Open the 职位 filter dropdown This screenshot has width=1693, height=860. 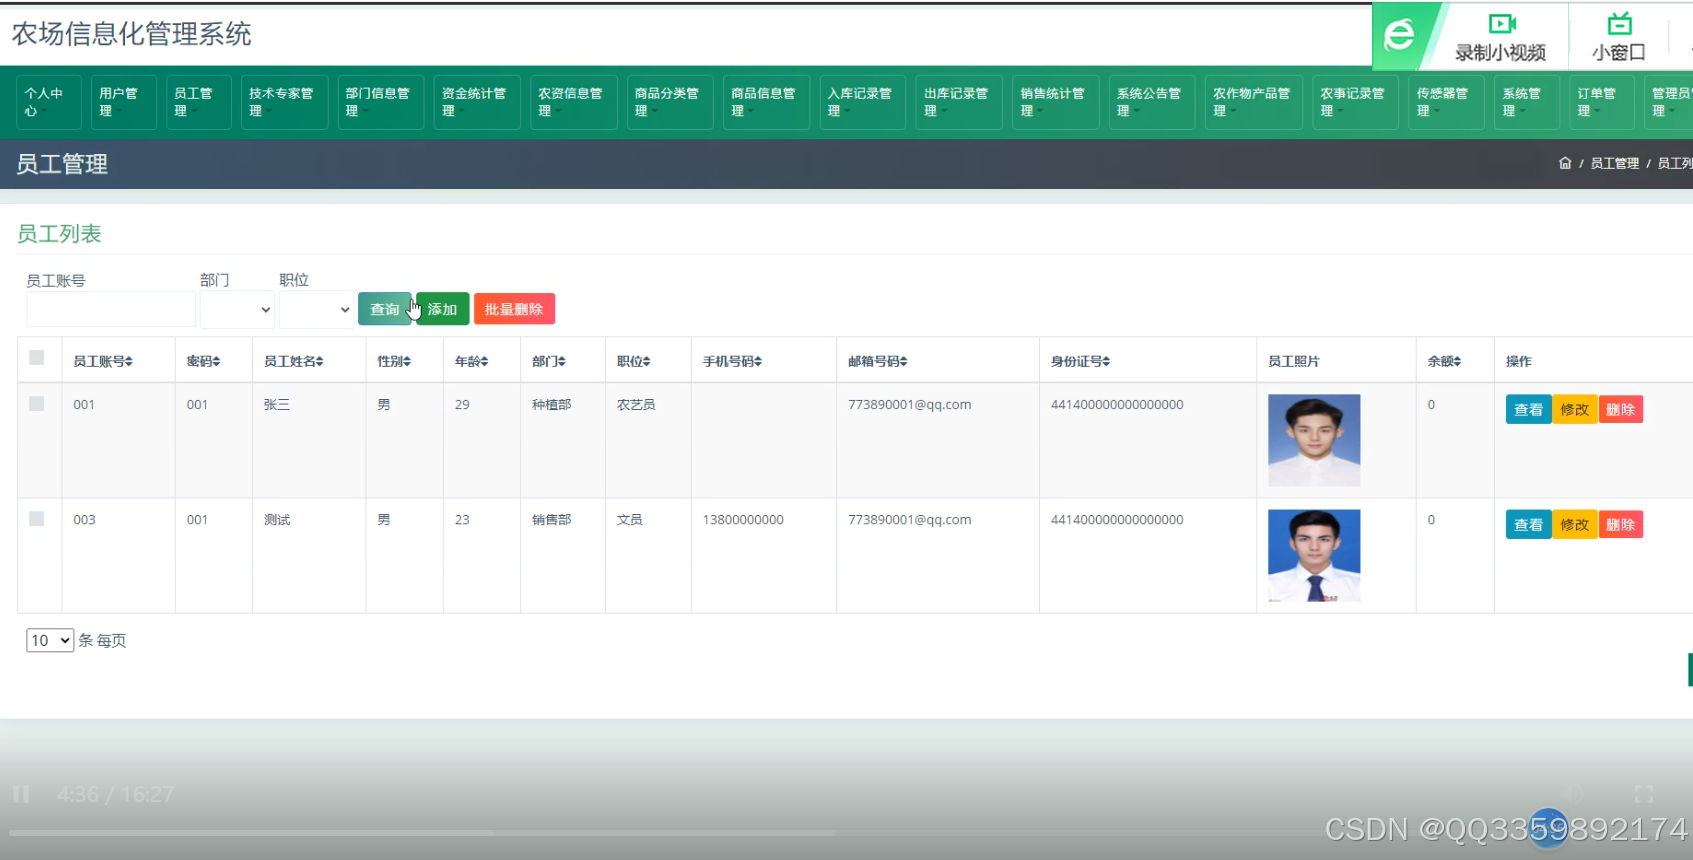coord(316,310)
